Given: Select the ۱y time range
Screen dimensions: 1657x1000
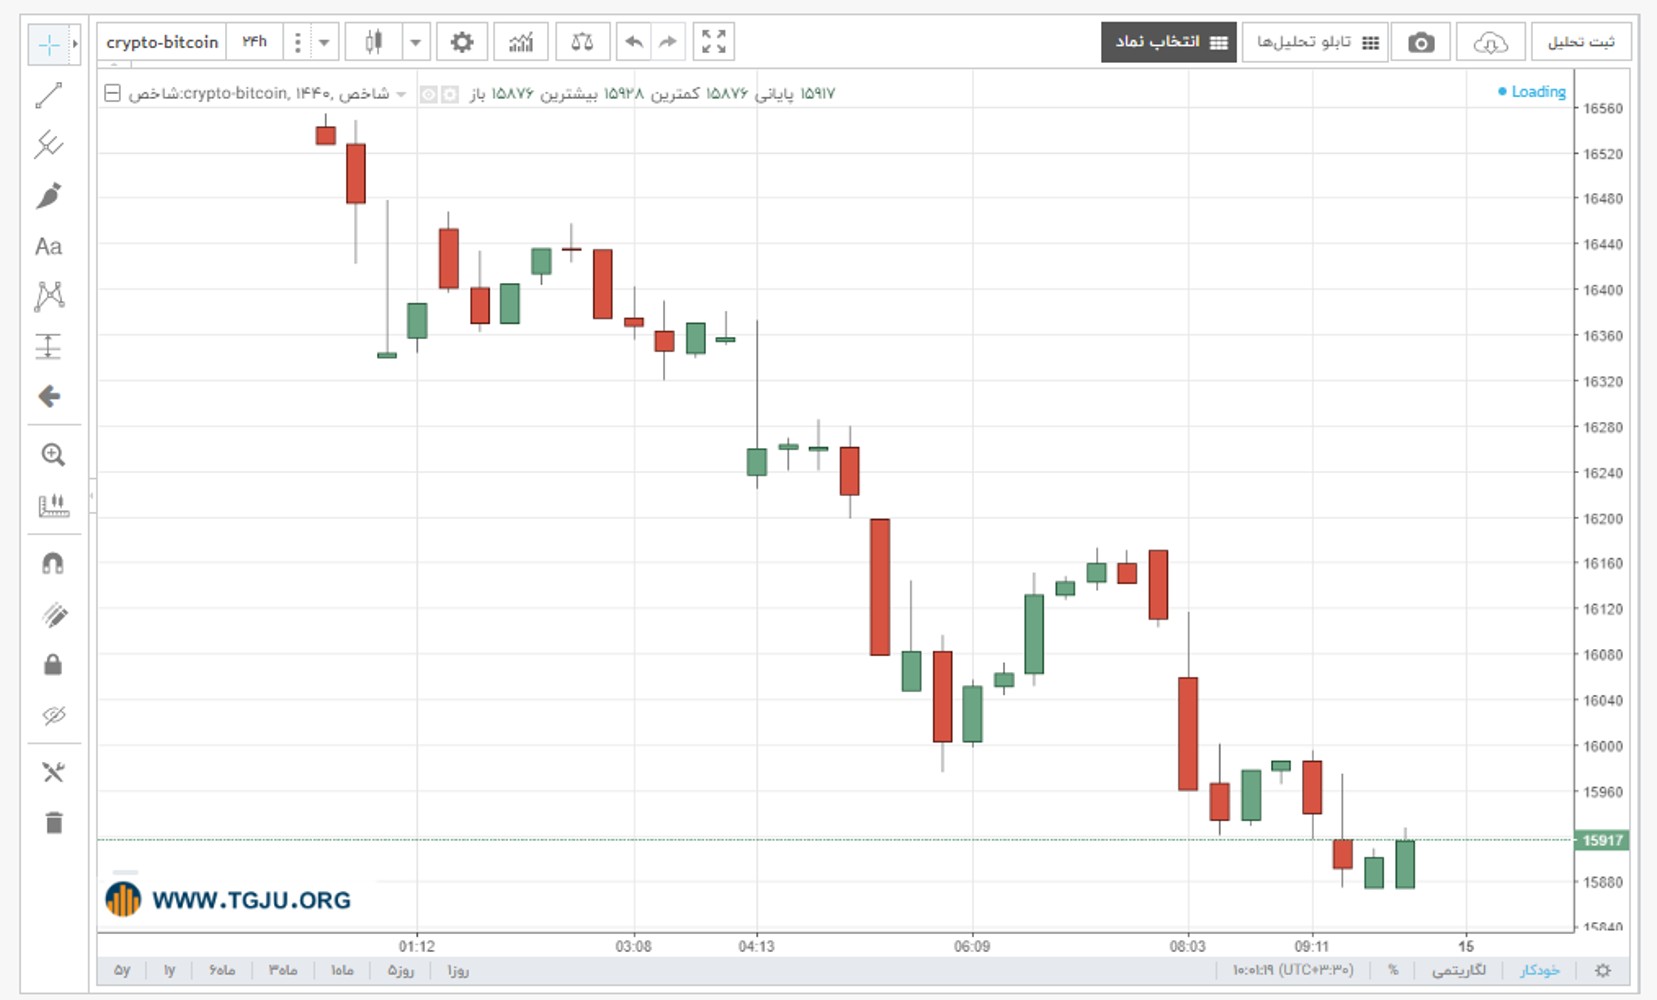Looking at the screenshot, I should point(170,970).
